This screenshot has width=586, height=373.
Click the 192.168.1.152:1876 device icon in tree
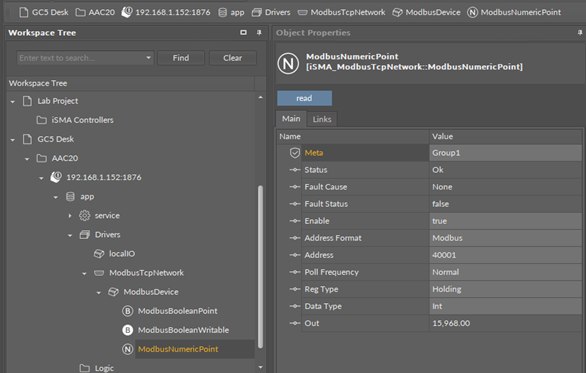(56, 177)
